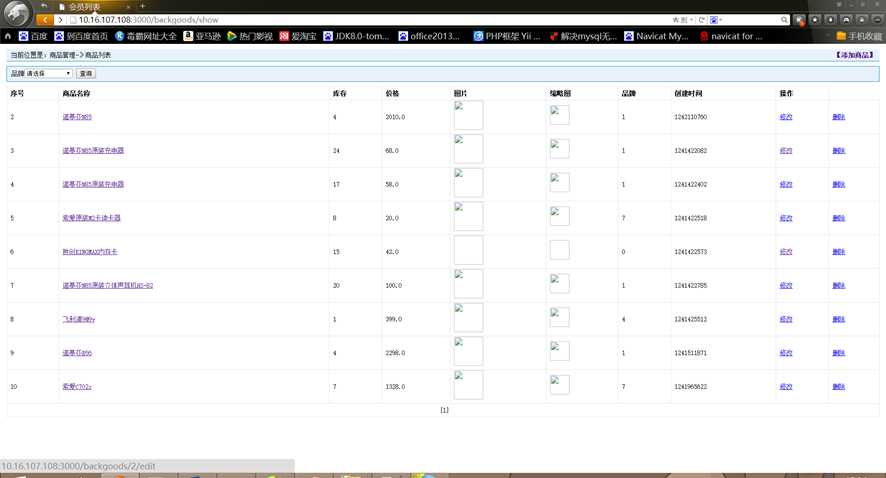
Task: Open the 爱淘宝 bookmark
Action: [x=298, y=36]
